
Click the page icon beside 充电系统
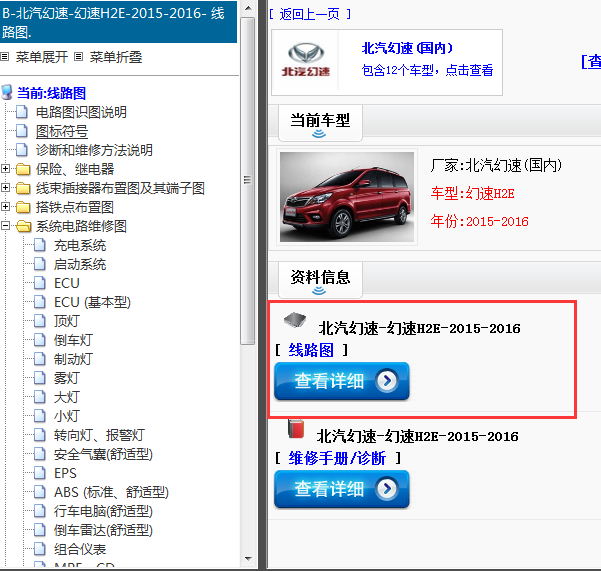(39, 245)
